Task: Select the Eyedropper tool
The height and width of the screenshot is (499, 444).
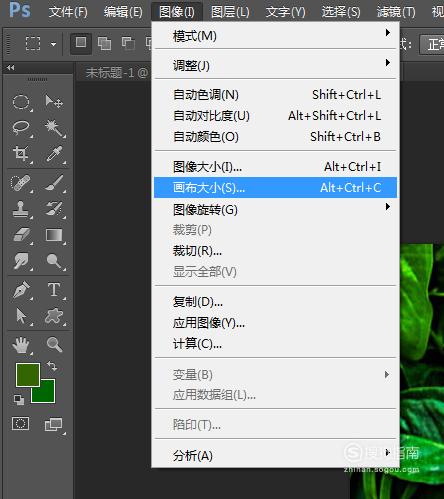Action: point(55,154)
